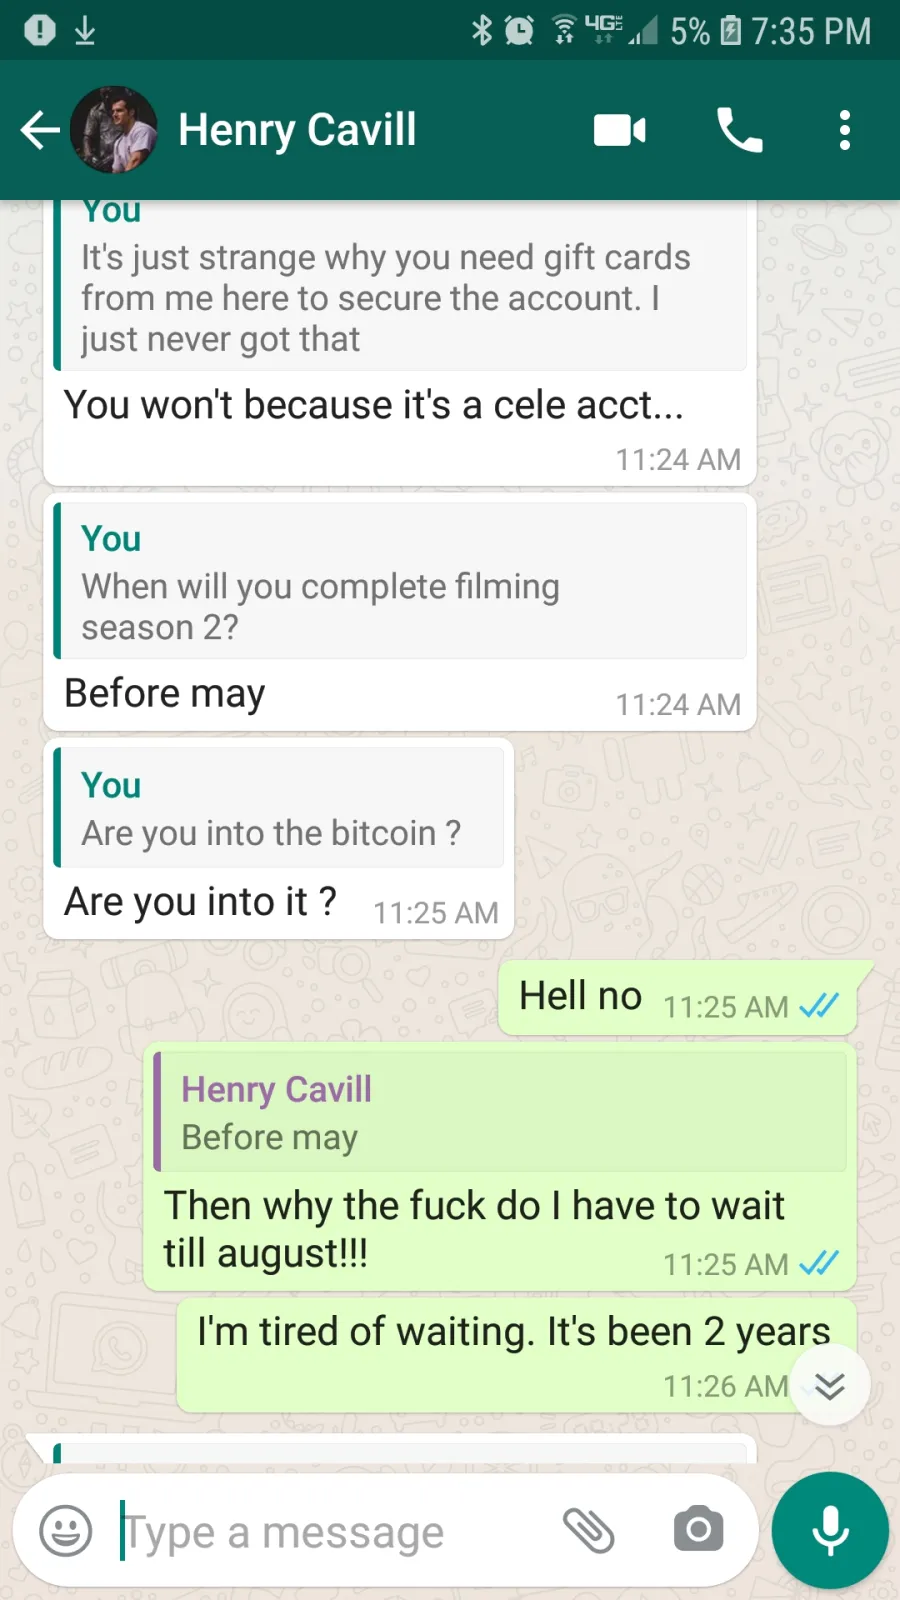Image resolution: width=900 pixels, height=1600 pixels.
Task: Start a voice call with phone icon
Action: pos(740,130)
